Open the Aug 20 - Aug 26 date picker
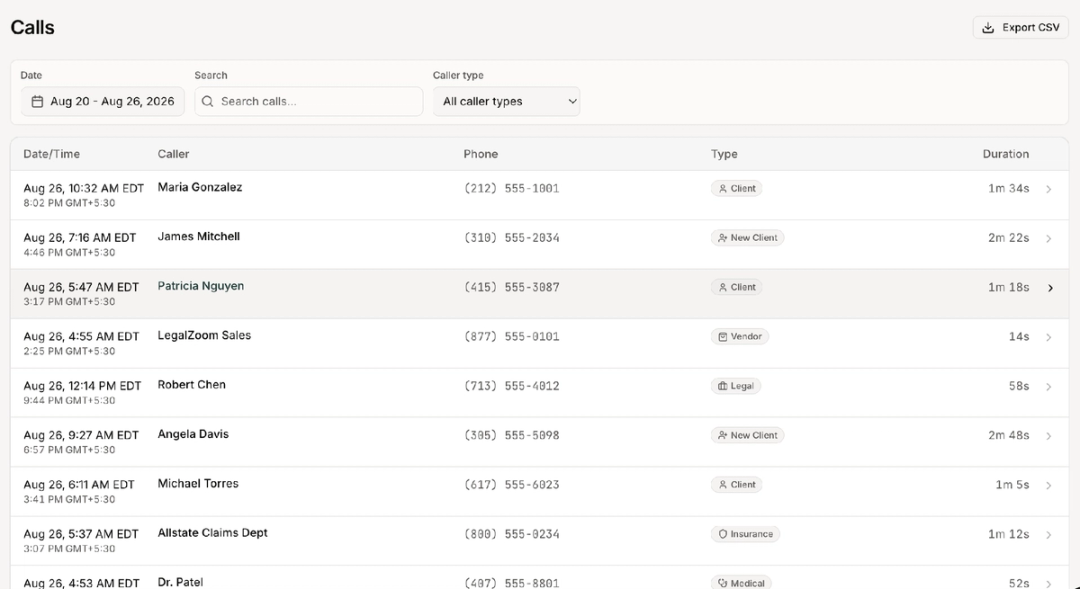 pyautogui.click(x=103, y=101)
